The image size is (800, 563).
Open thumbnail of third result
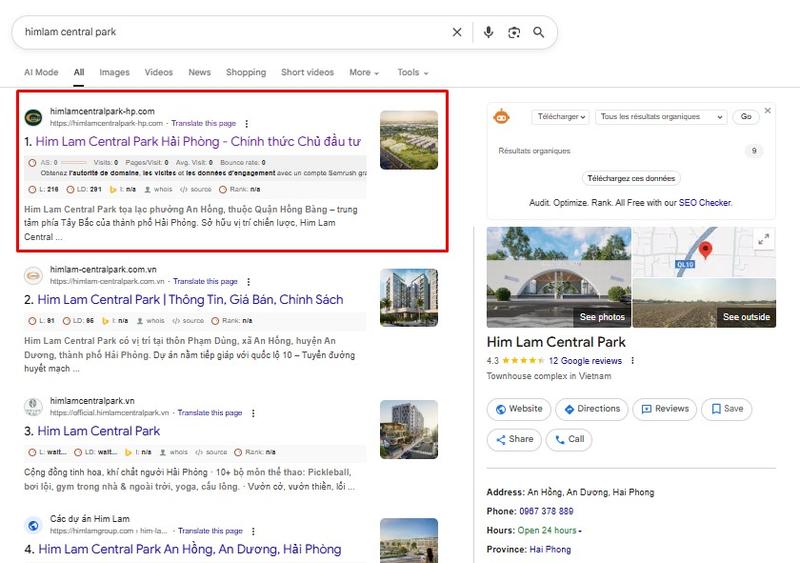(409, 429)
